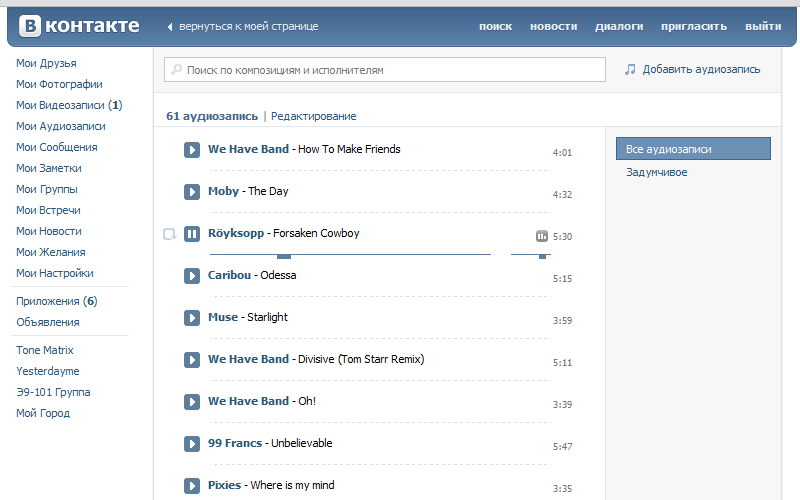Open Мои Аудиозаписи in sidebar
Image resolution: width=800 pixels, height=500 pixels.
(61, 126)
